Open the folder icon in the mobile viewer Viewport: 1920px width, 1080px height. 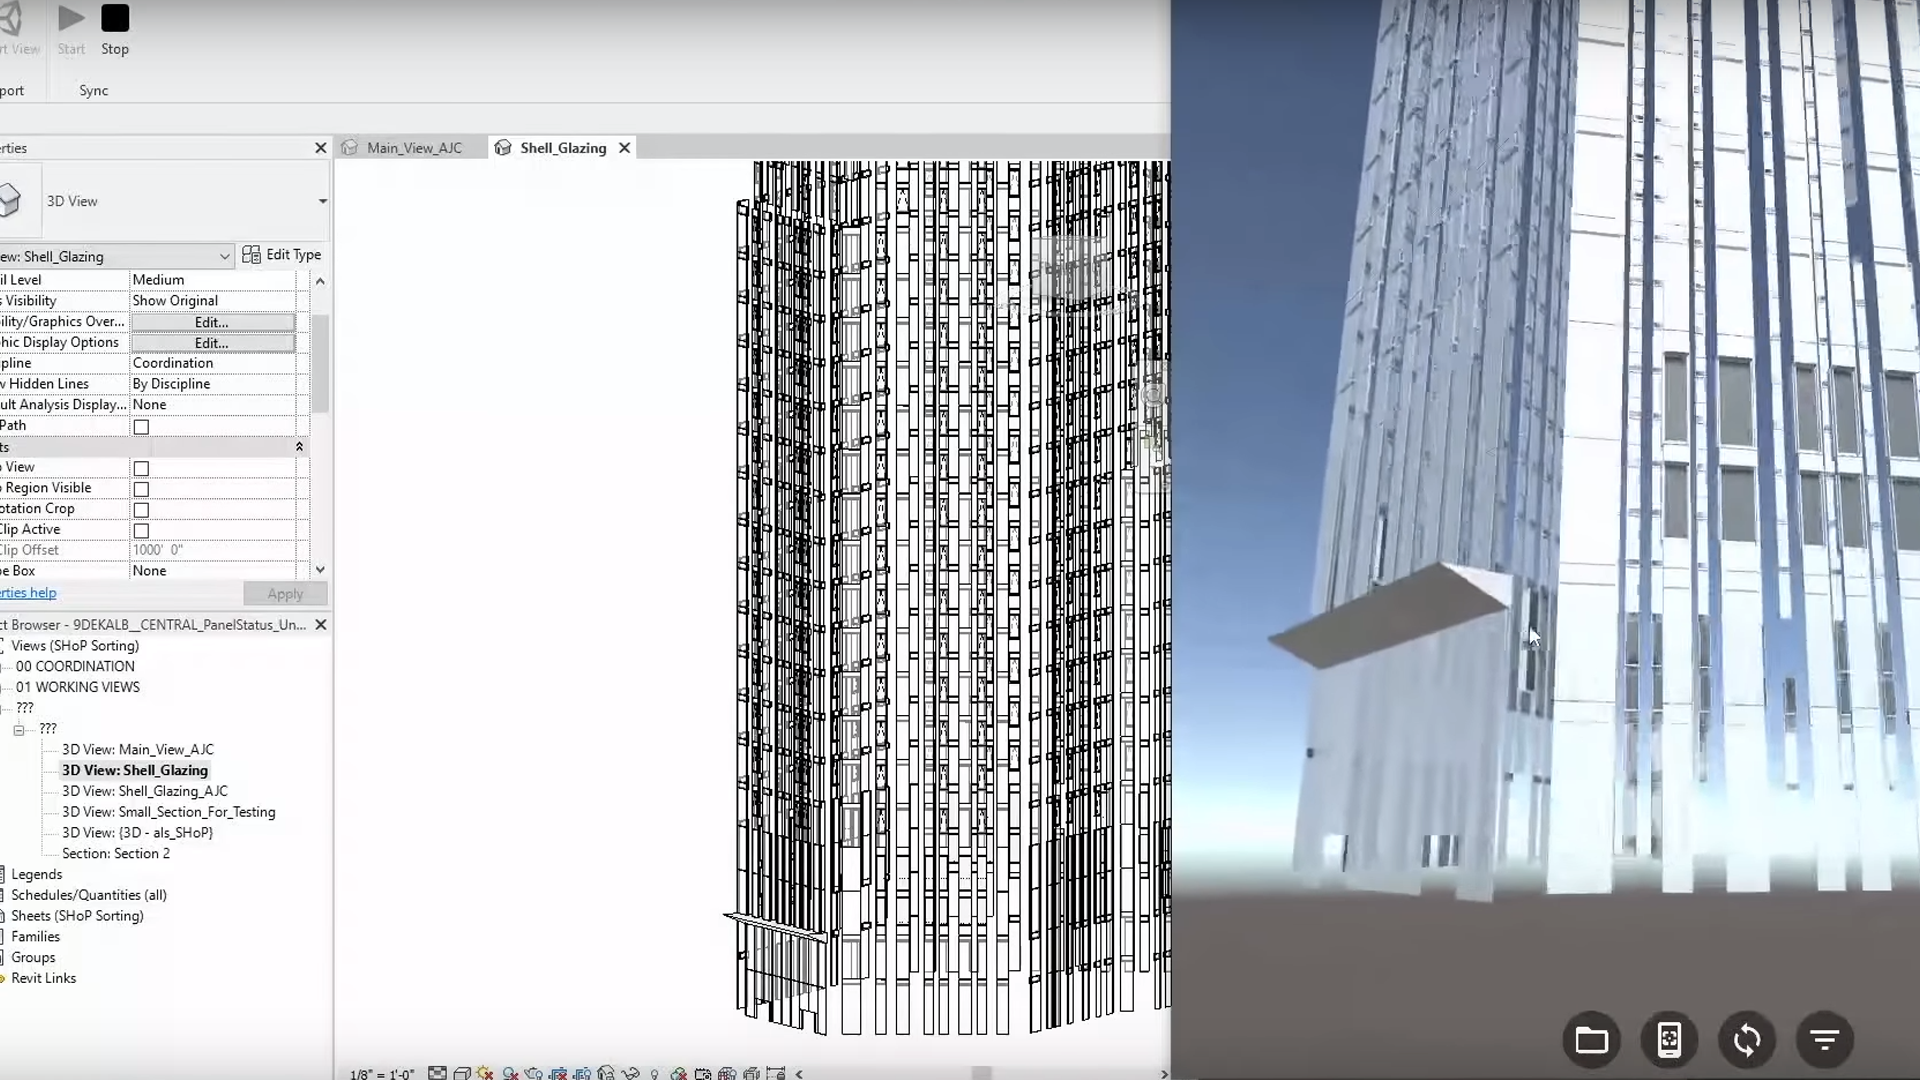pos(1590,1040)
